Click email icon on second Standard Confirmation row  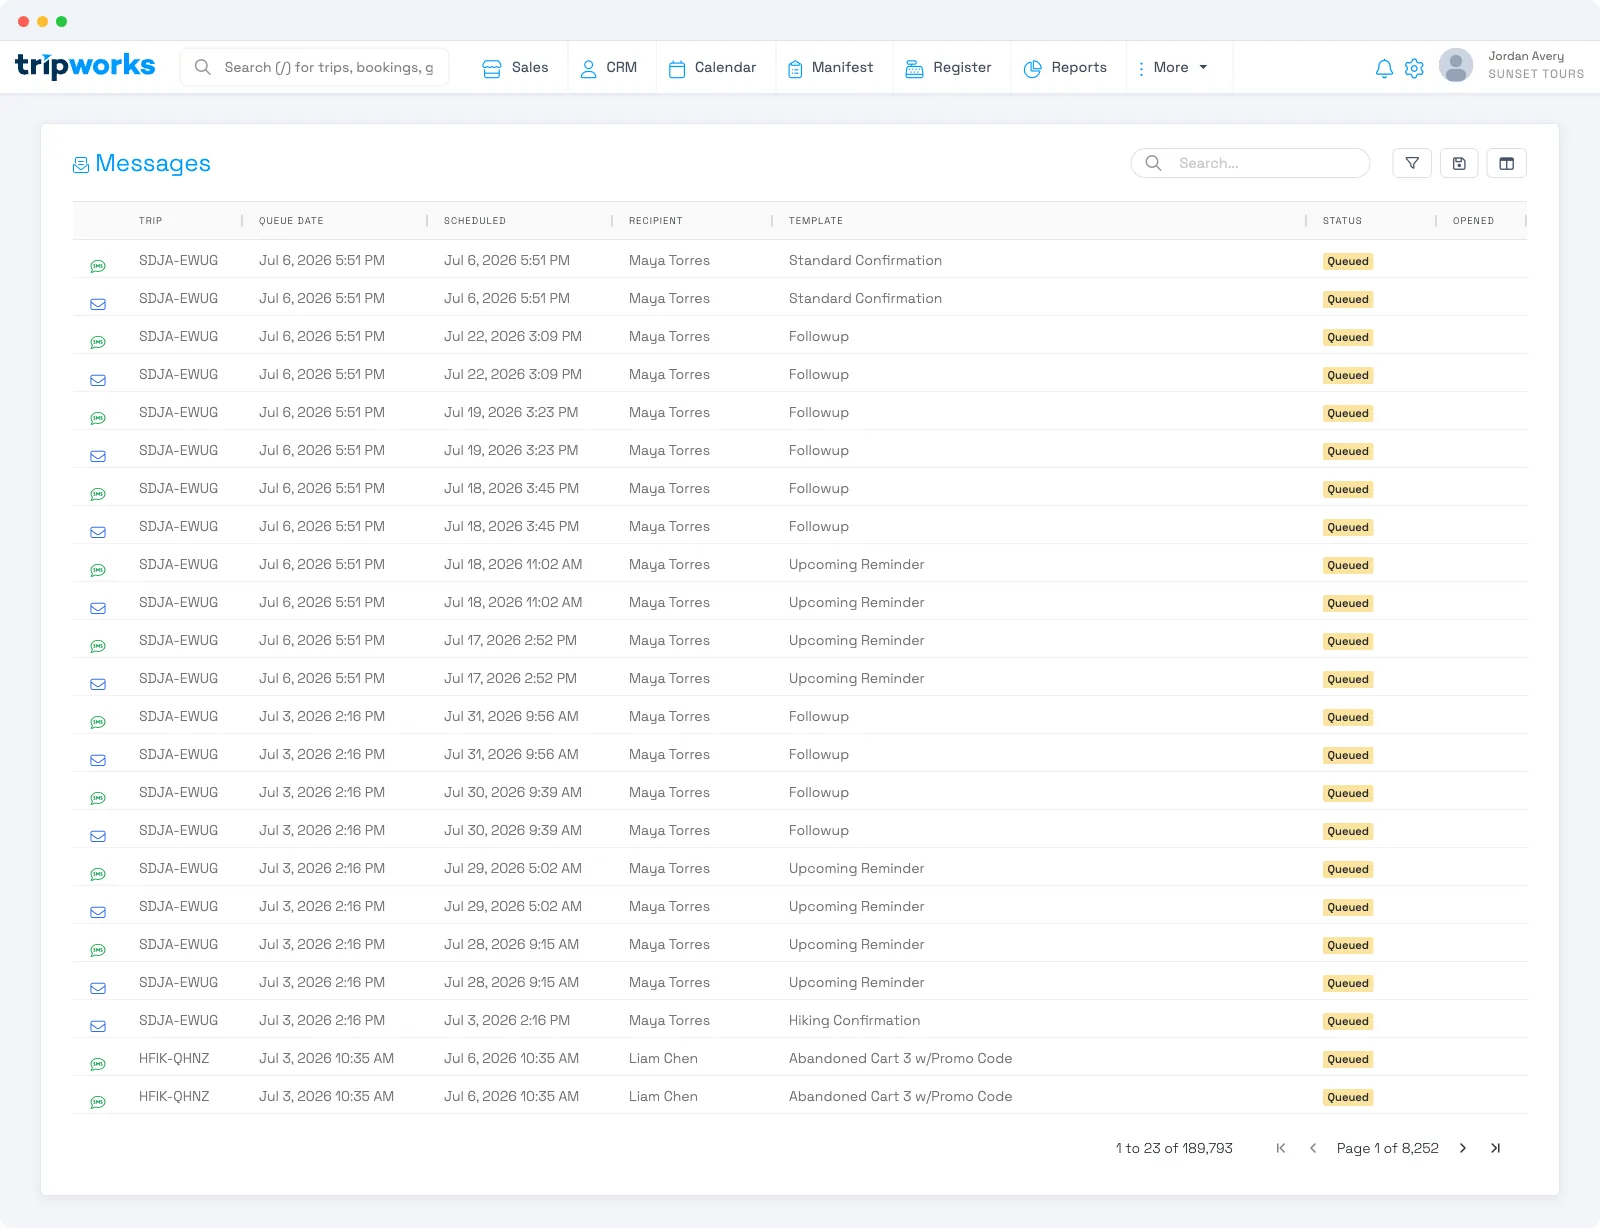point(98,304)
